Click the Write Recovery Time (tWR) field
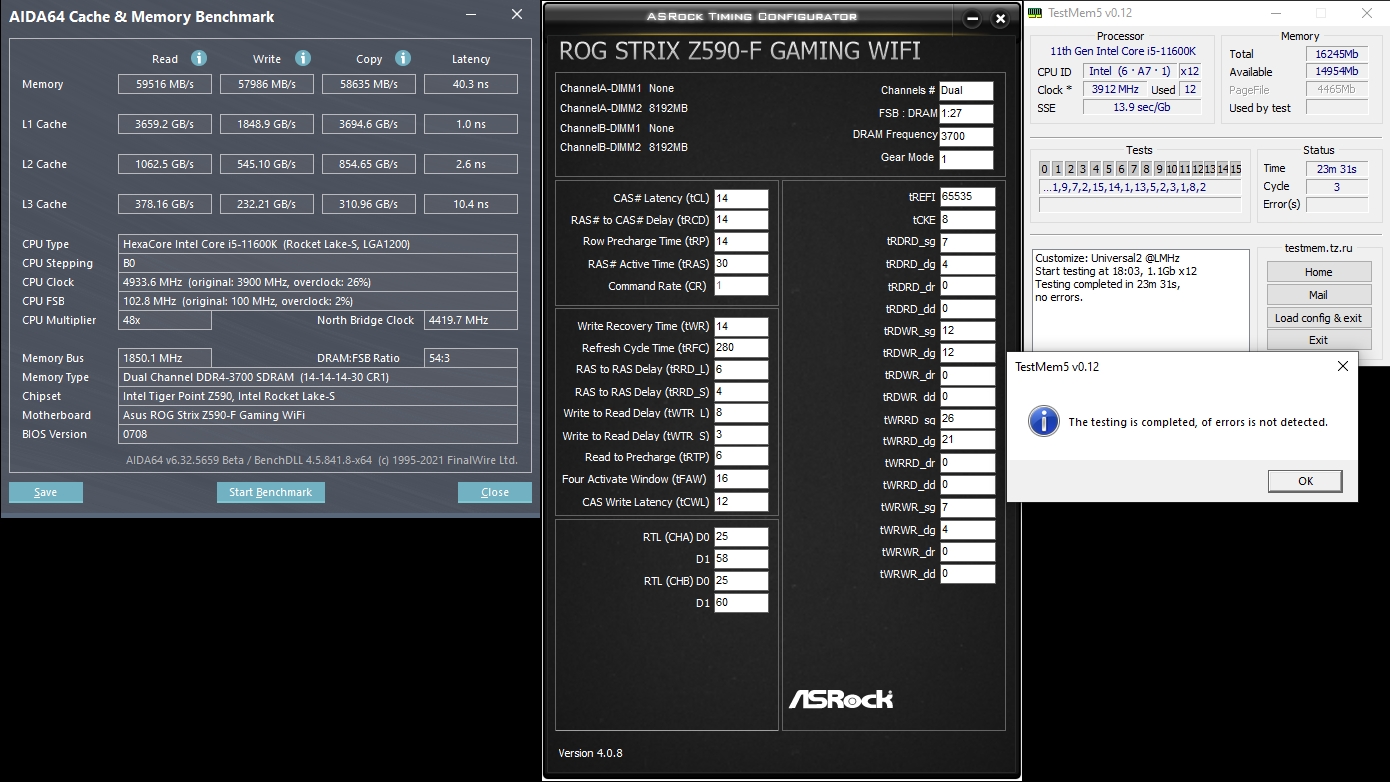The height and width of the screenshot is (782, 1390). 741,326
